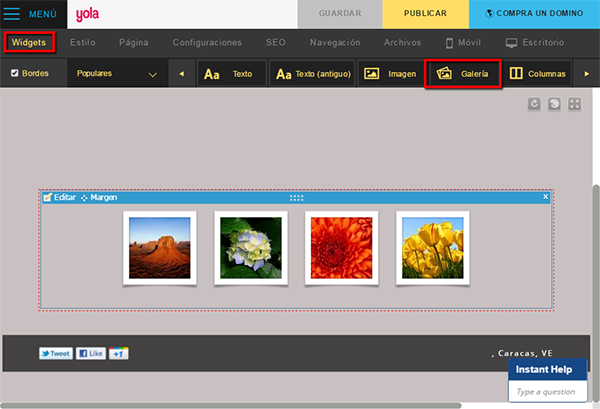The height and width of the screenshot is (409, 600).
Task: Toggle the Bordes checkbox
Action: point(14,74)
